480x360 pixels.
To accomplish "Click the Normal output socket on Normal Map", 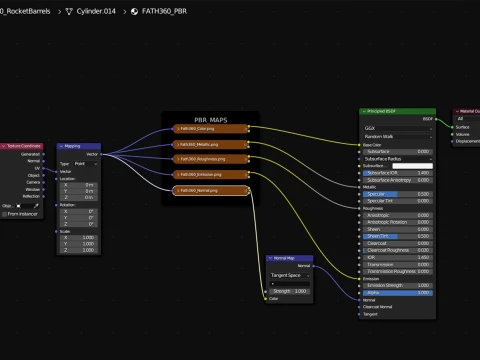I will pyautogui.click(x=313, y=266).
